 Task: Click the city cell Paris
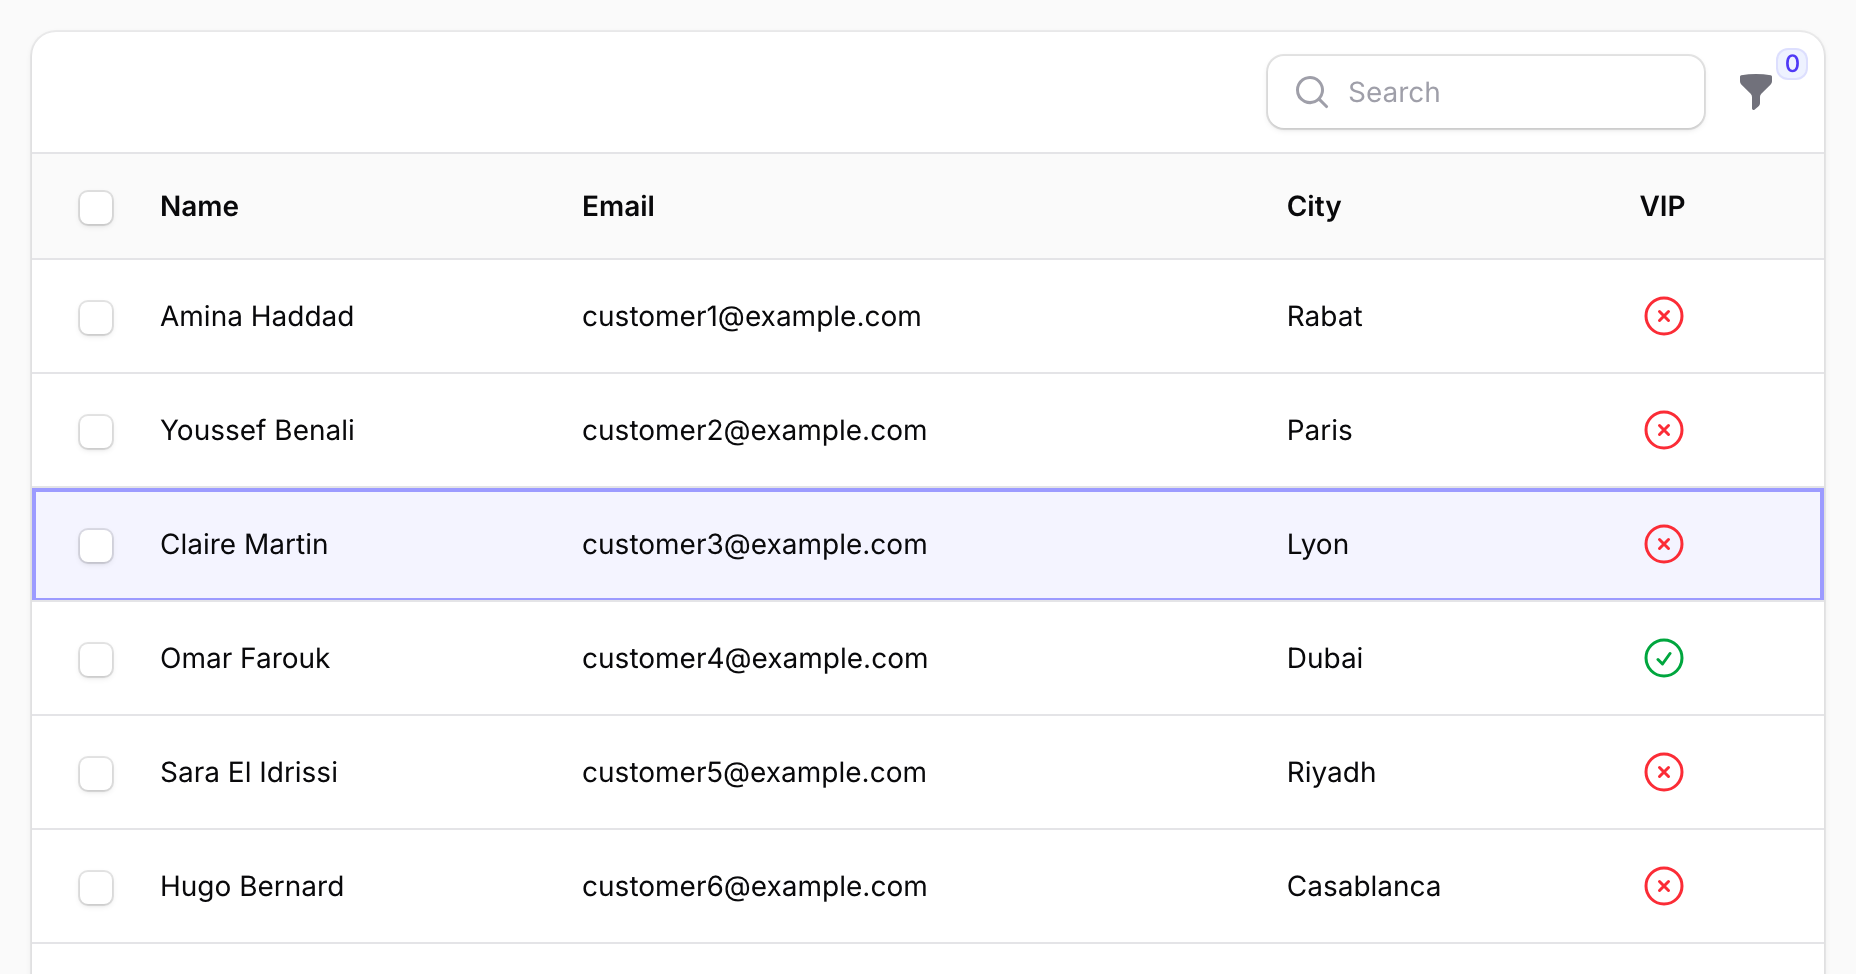coord(1319,430)
